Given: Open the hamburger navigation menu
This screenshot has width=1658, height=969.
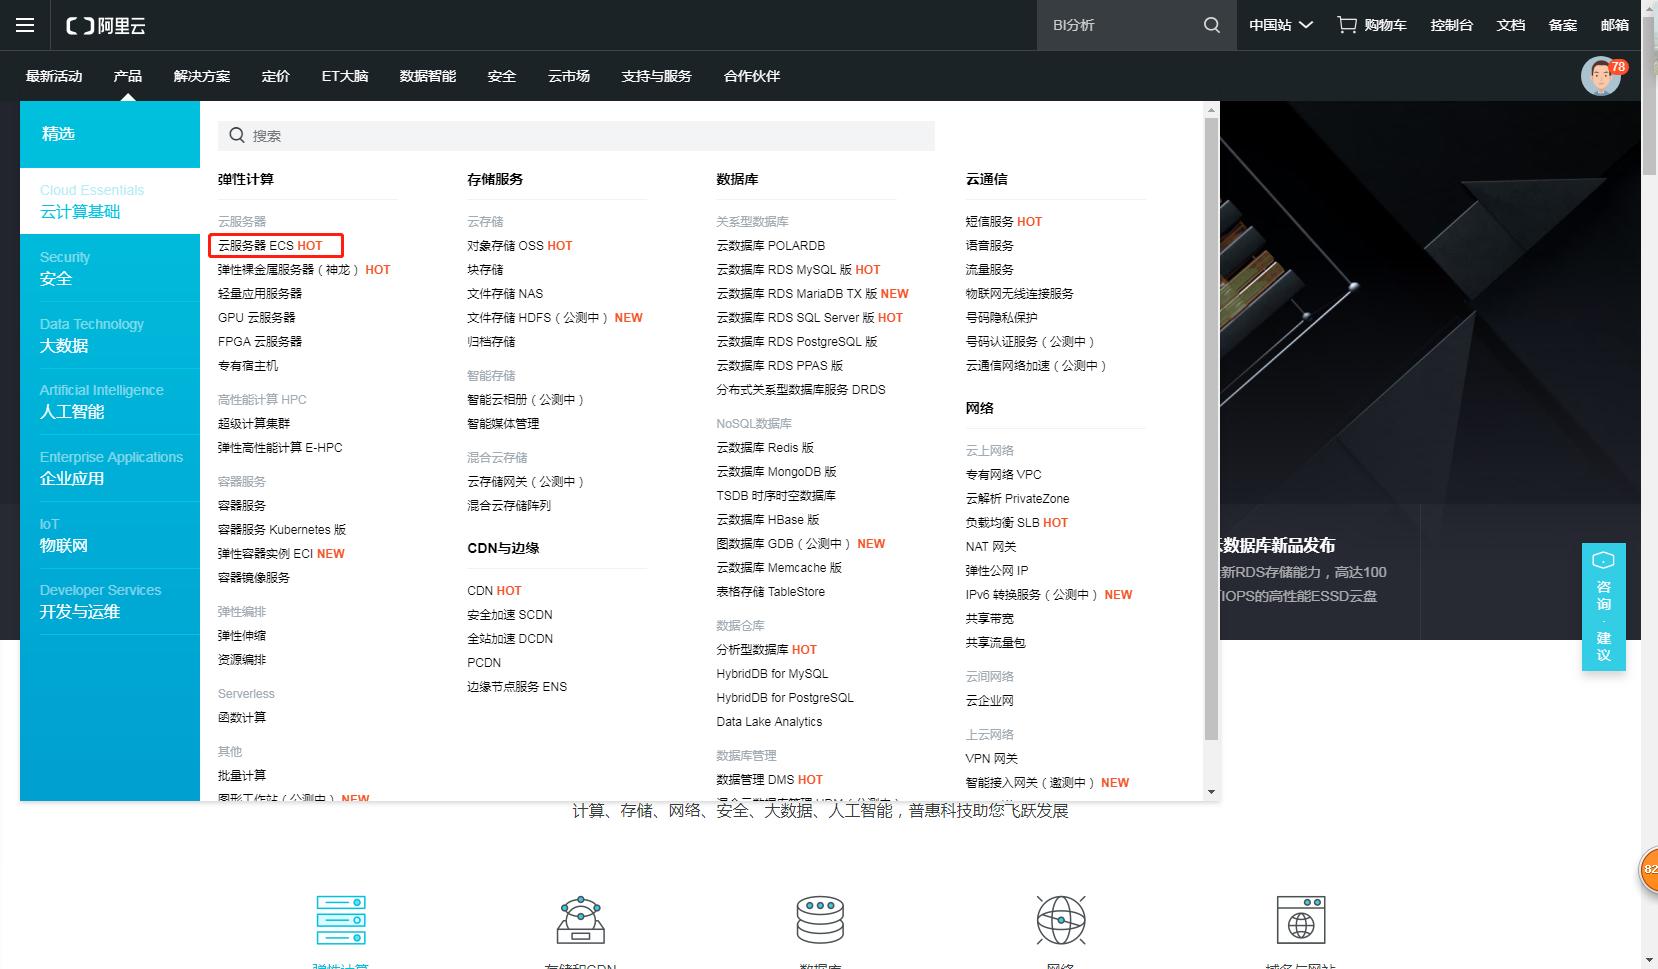Looking at the screenshot, I should 25,25.
